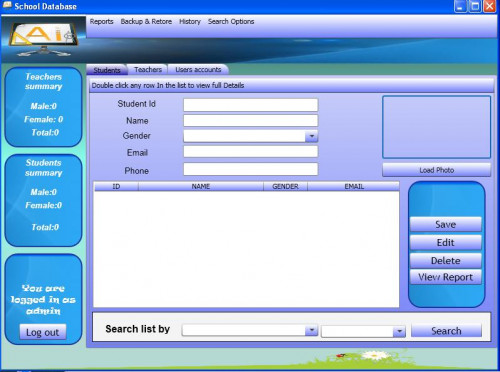Expand the second search criteria dropdown
Screen dimensions: 500x372
coord(399,331)
